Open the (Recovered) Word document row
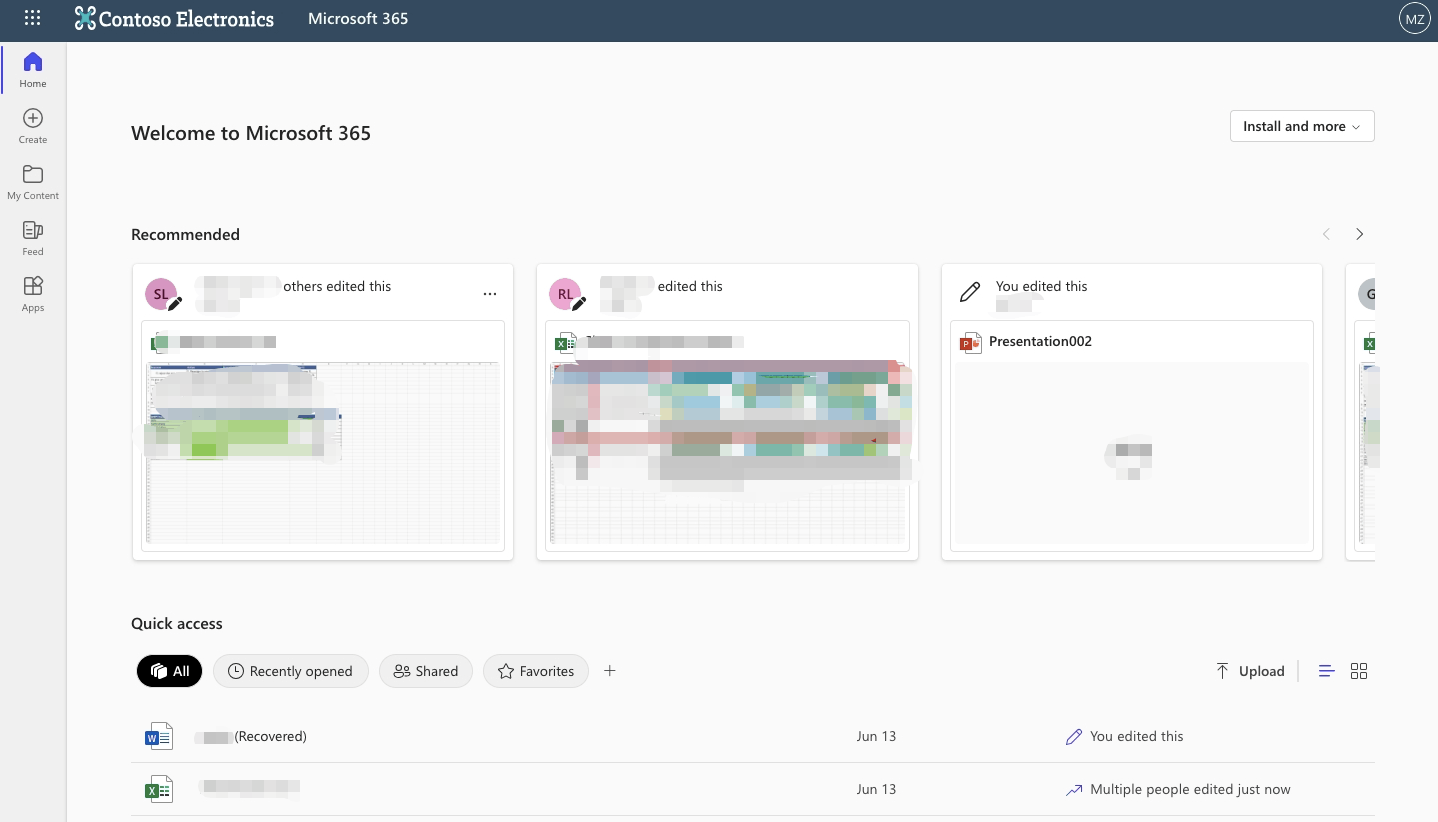Viewport: 1438px width, 822px height. [x=753, y=737]
